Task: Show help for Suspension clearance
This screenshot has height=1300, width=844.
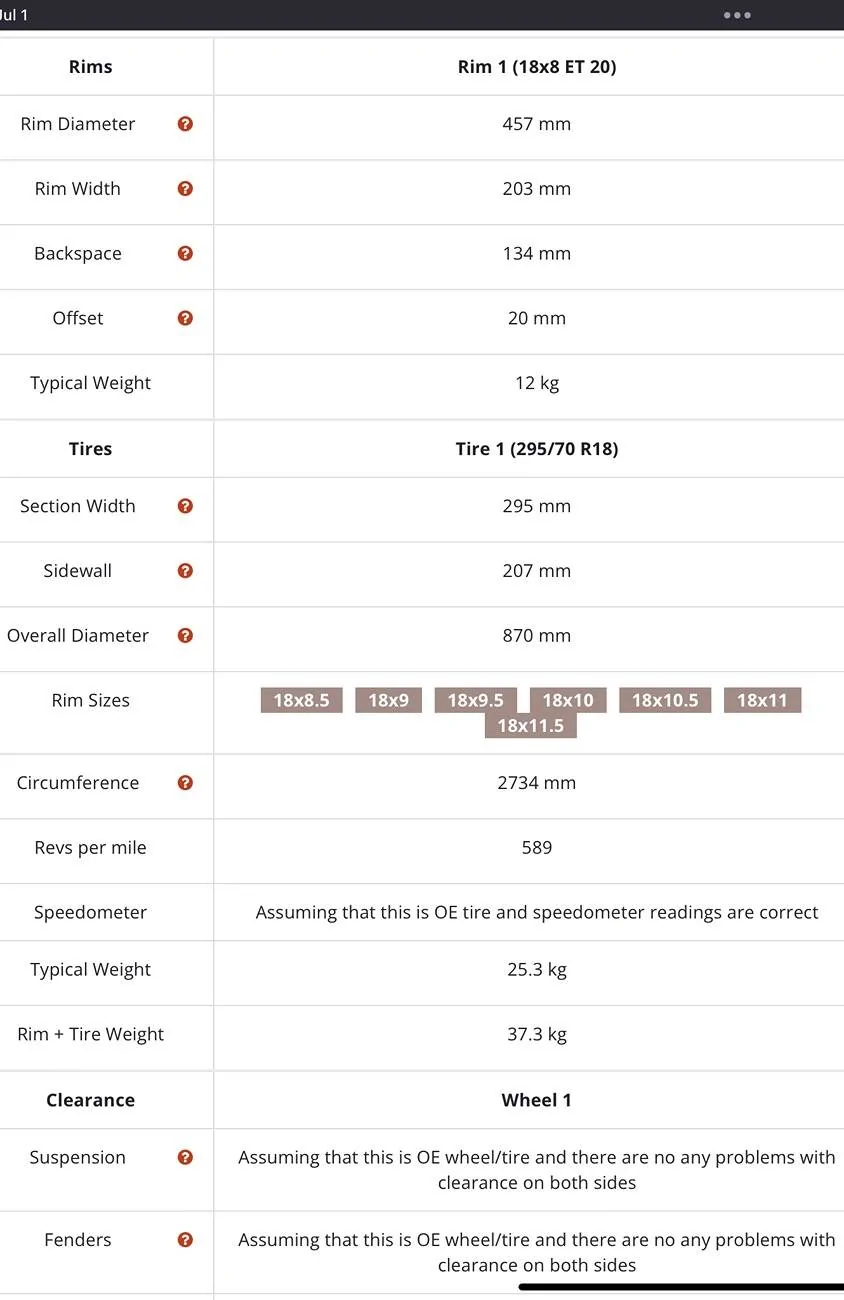Action: (x=185, y=1157)
